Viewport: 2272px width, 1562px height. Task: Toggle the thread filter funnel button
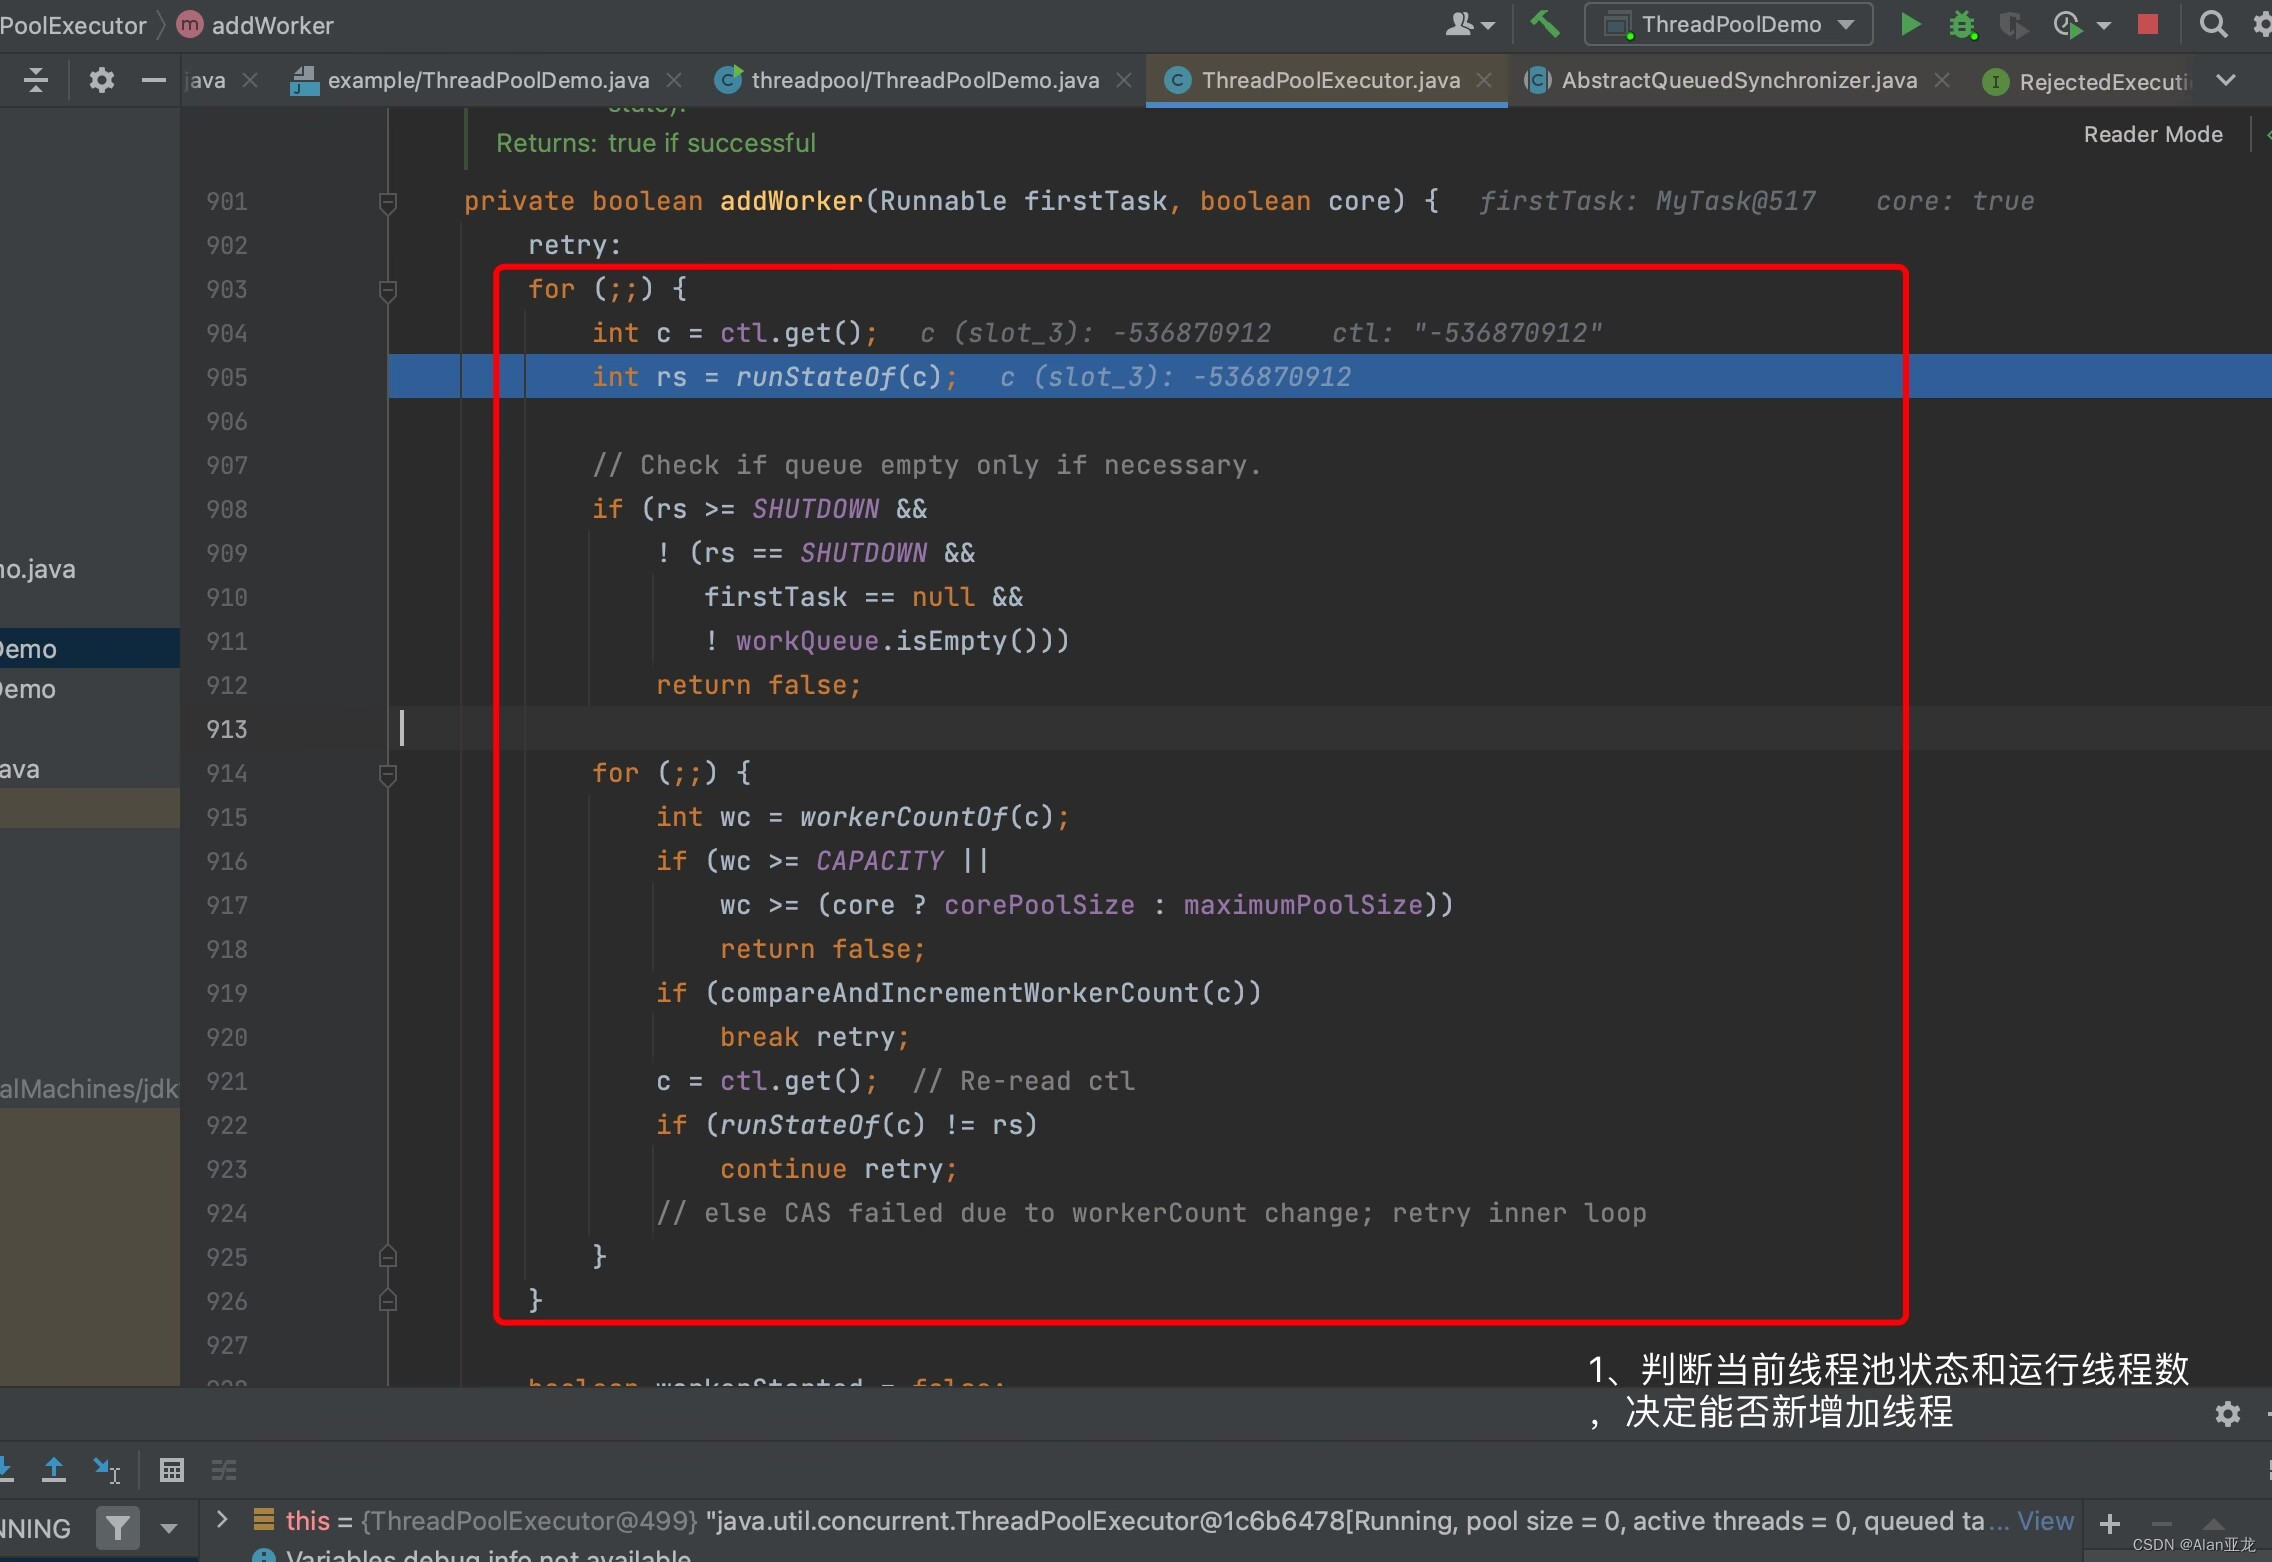coord(118,1527)
